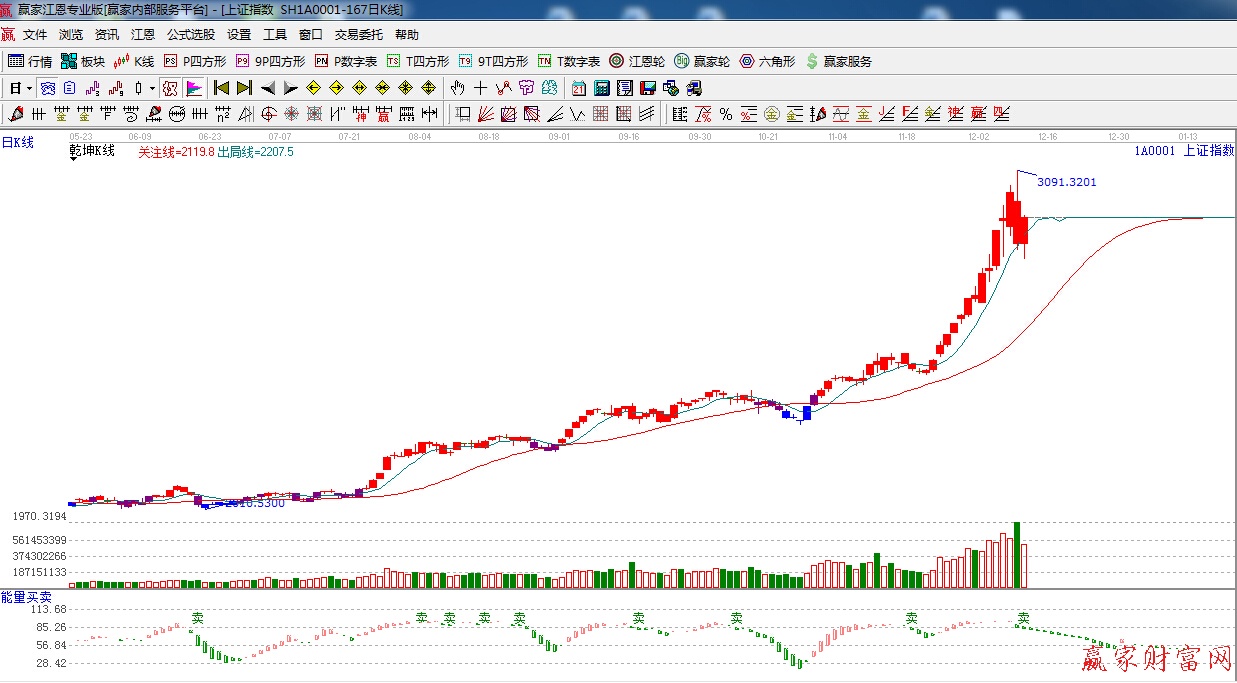Image resolution: width=1237 pixels, height=683 pixels.
Task: Open the 公式选股 menu
Action: coord(190,35)
